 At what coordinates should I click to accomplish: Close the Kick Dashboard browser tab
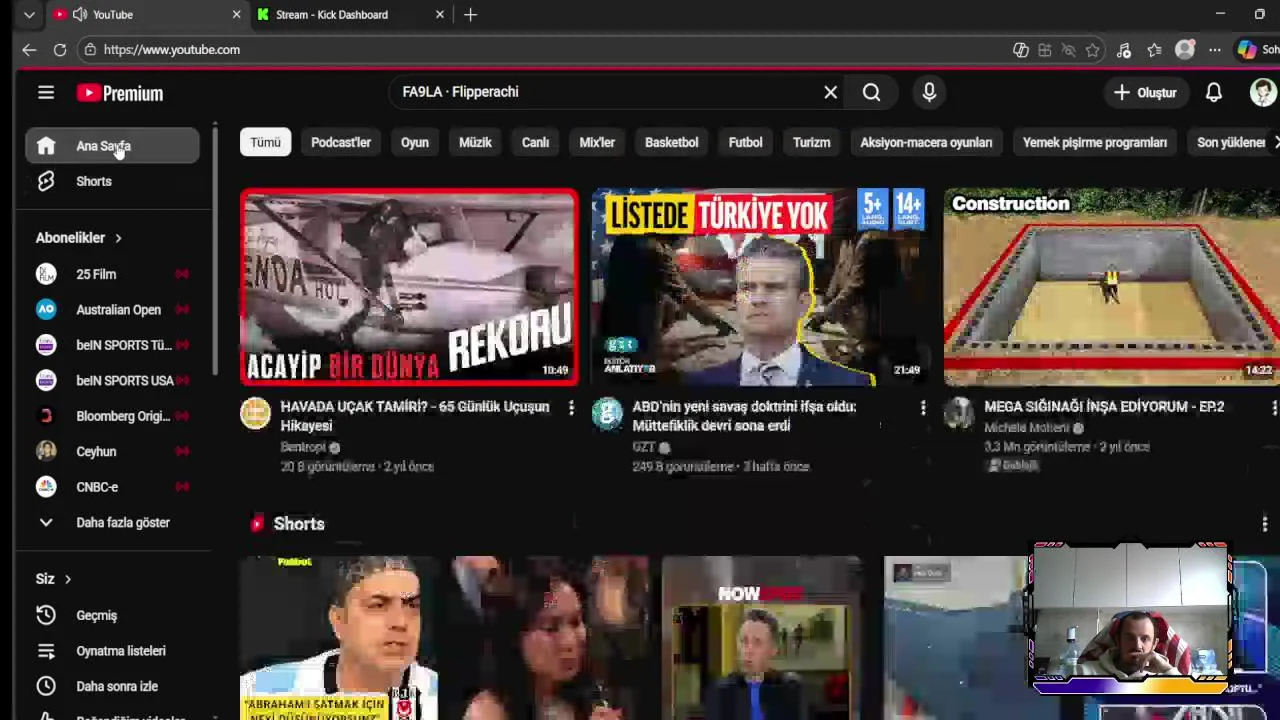[x=440, y=15]
